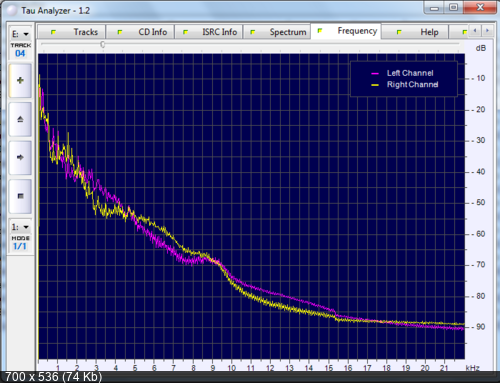
Task: Click the magenta Left Channel color marker
Action: pyautogui.click(x=375, y=73)
